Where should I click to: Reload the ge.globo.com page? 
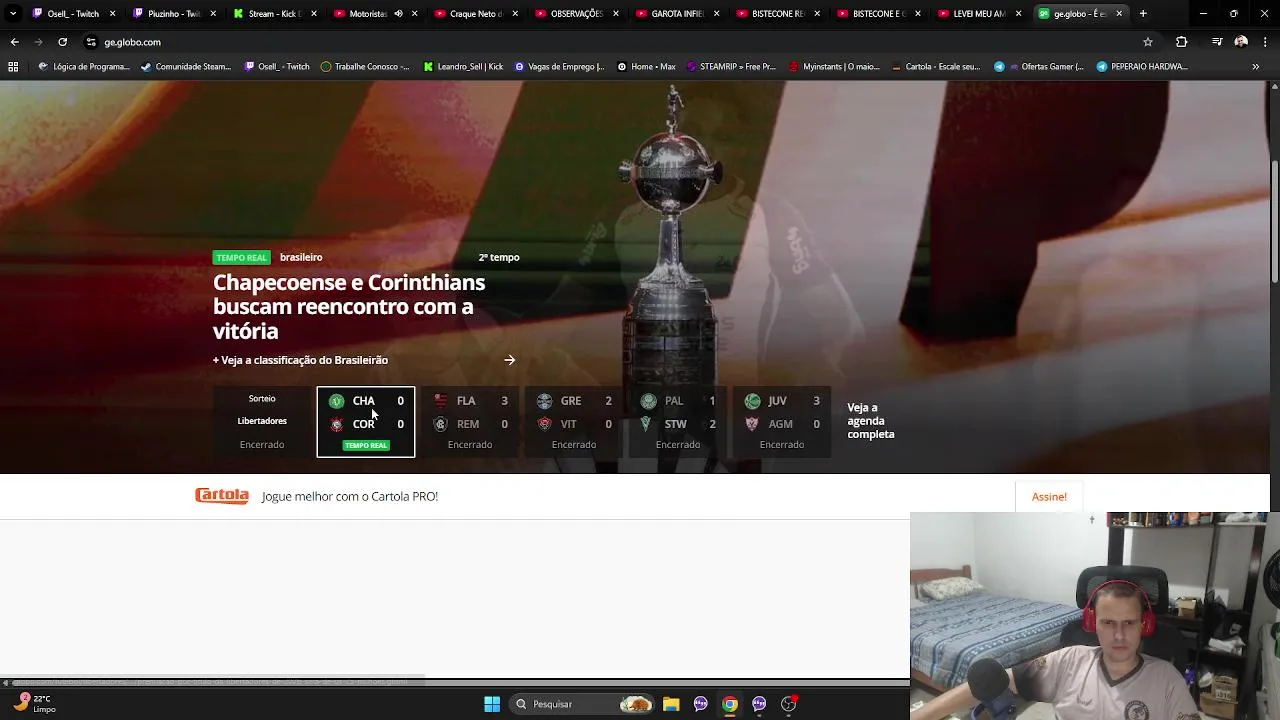coord(62,42)
